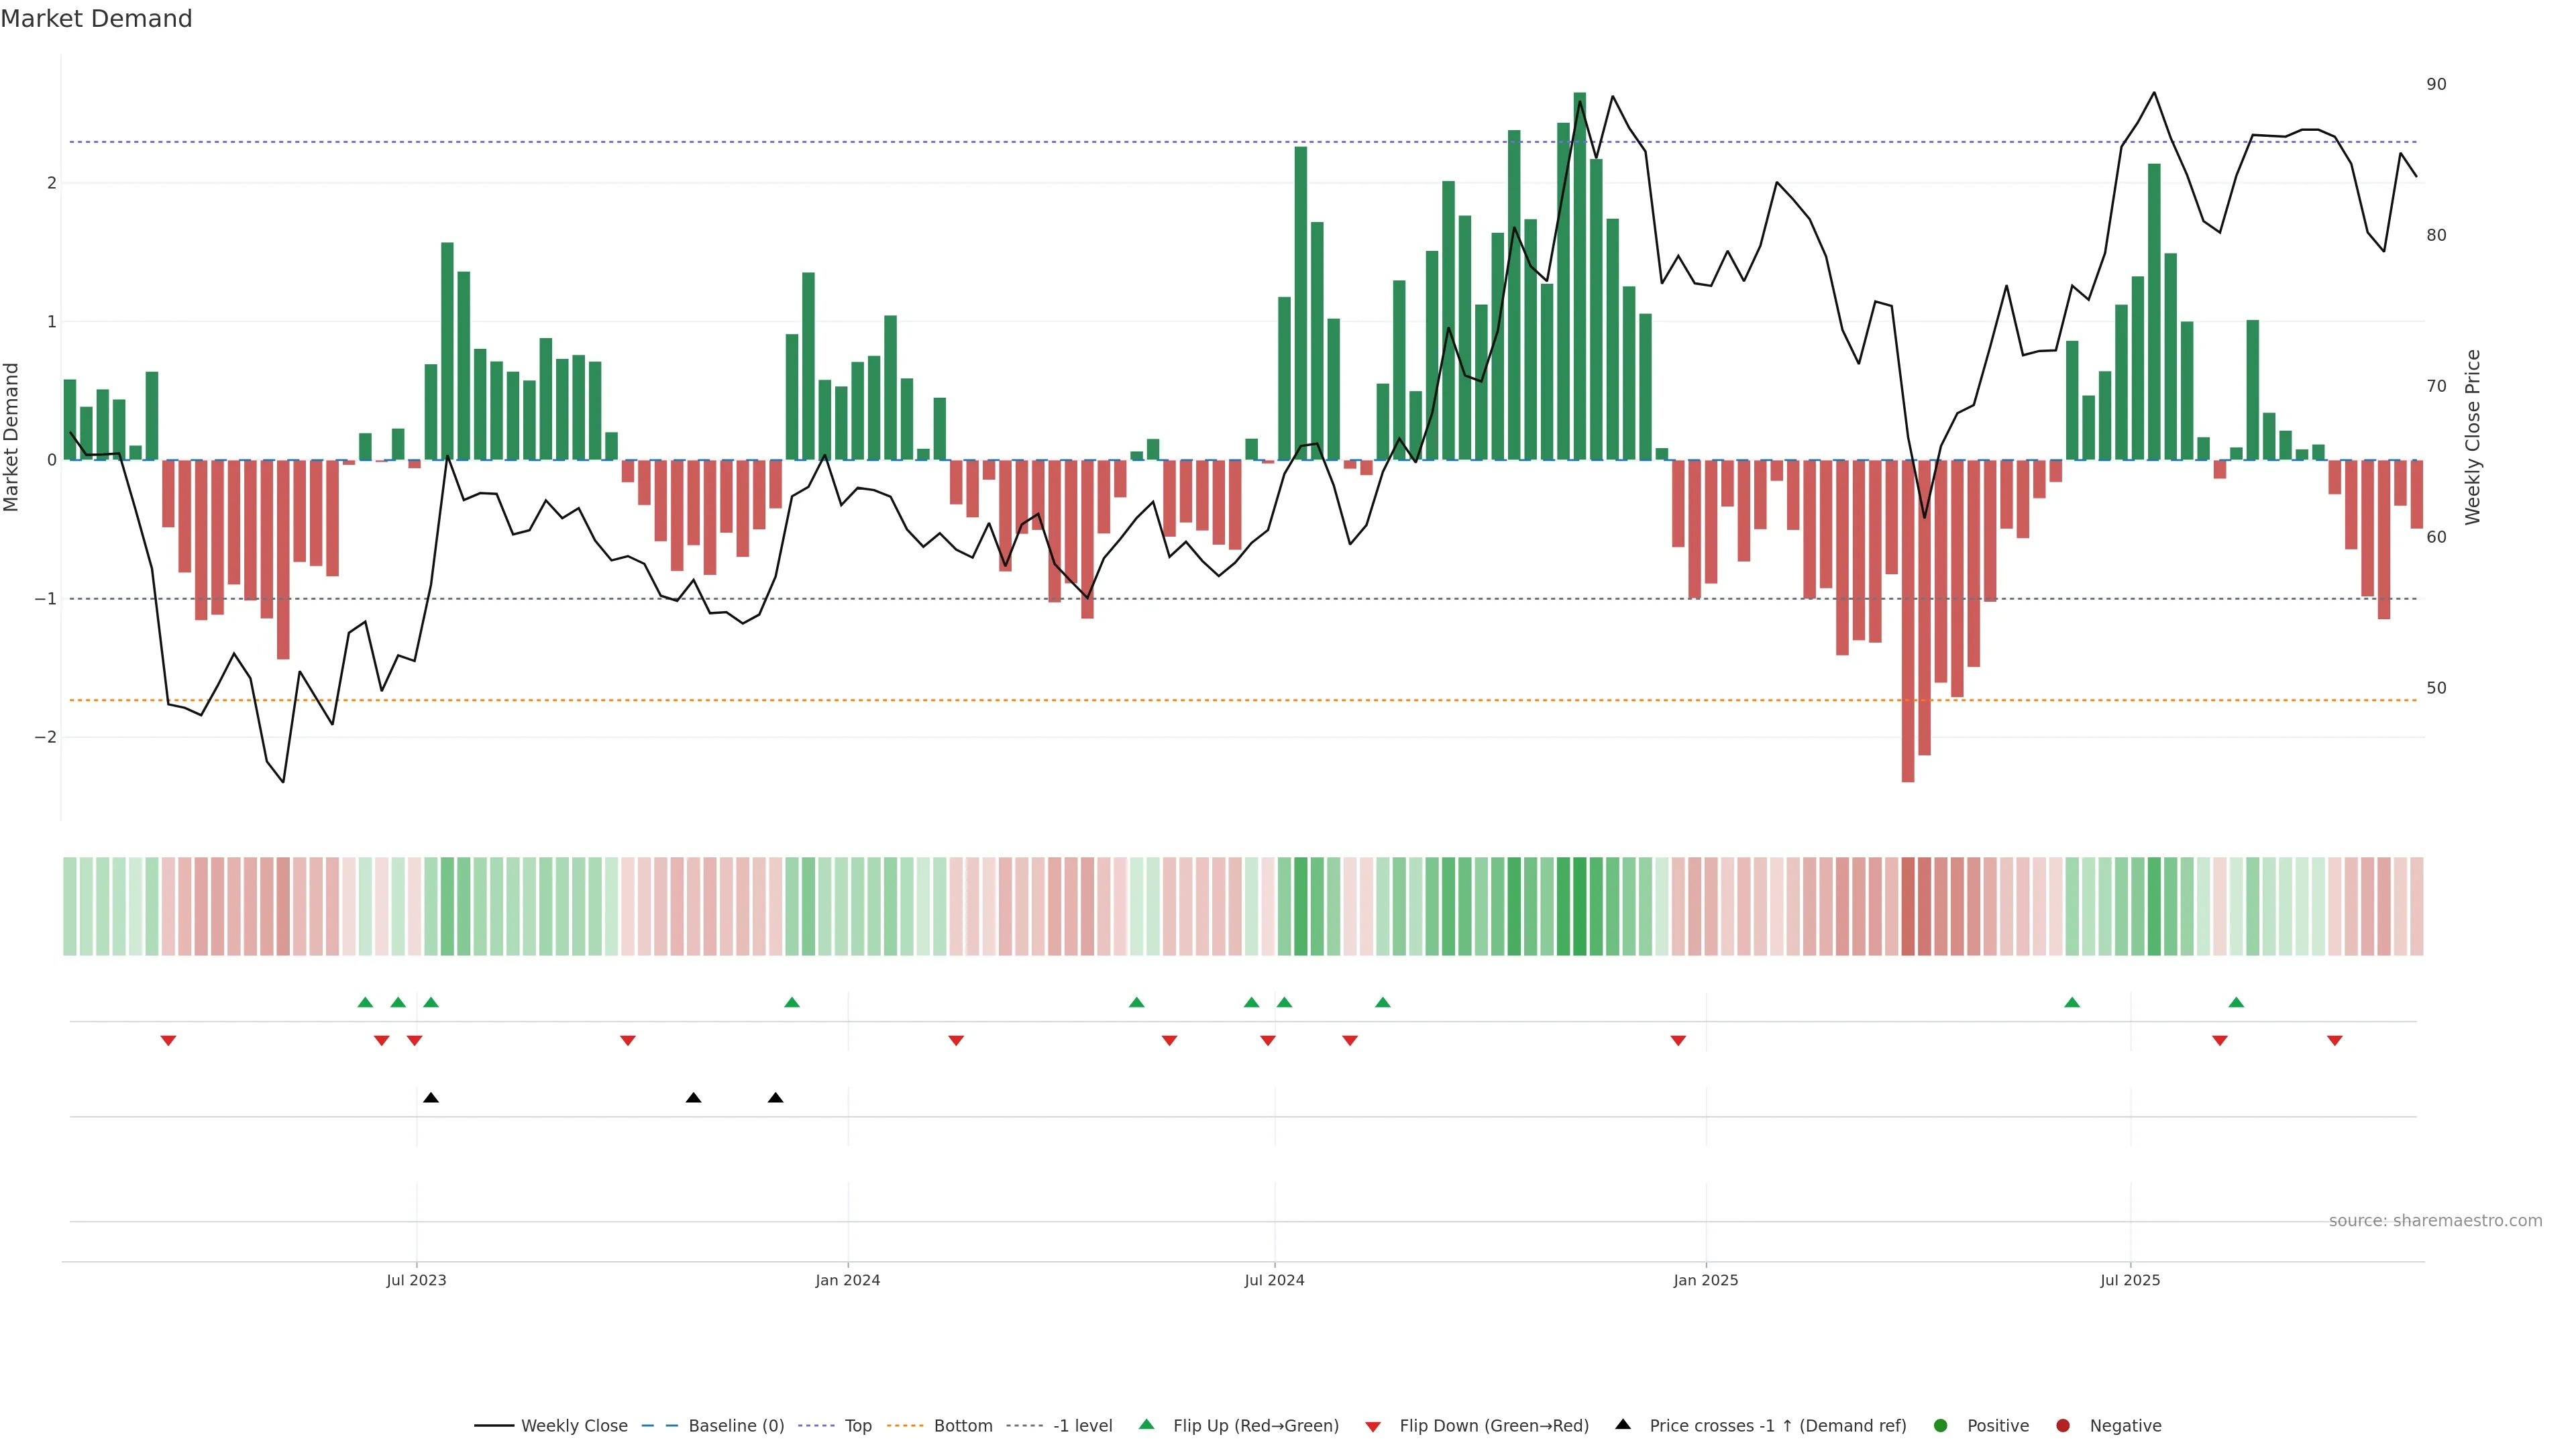Viewport: 2576px width, 1449px height.
Task: Click the last green flip-up marker after Jul 2025
Action: pyautogui.click(x=2236, y=1002)
